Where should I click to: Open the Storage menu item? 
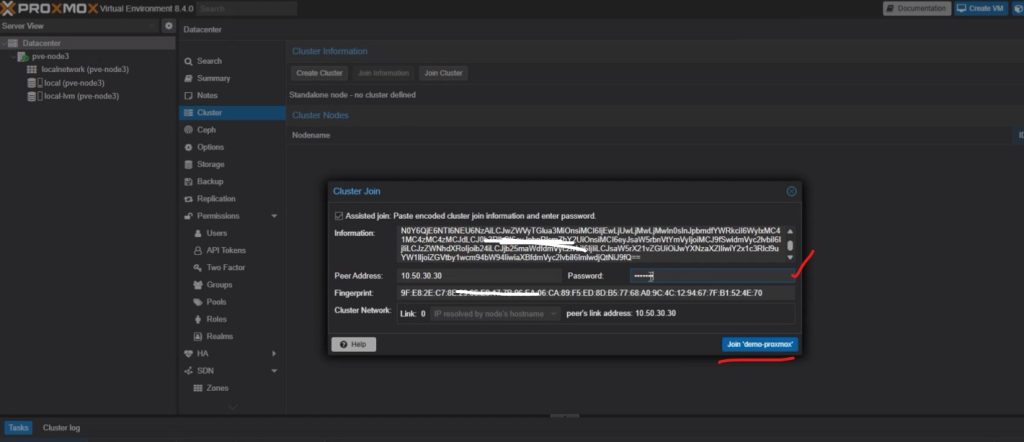pyautogui.click(x=210, y=165)
